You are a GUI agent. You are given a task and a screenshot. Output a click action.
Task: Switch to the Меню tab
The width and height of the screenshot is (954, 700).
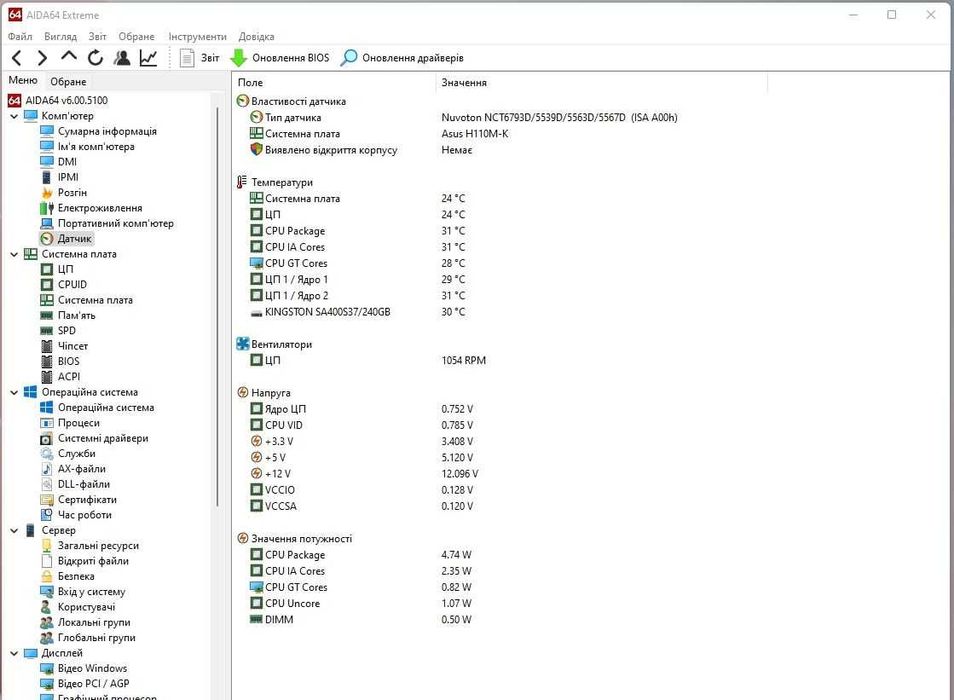[x=23, y=80]
